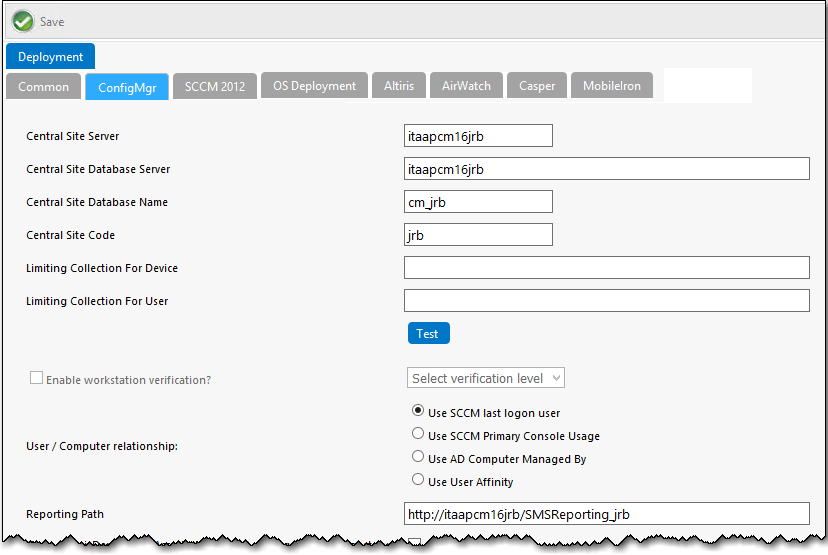The height and width of the screenshot is (555, 828).
Task: Click the Test button
Action: click(428, 333)
